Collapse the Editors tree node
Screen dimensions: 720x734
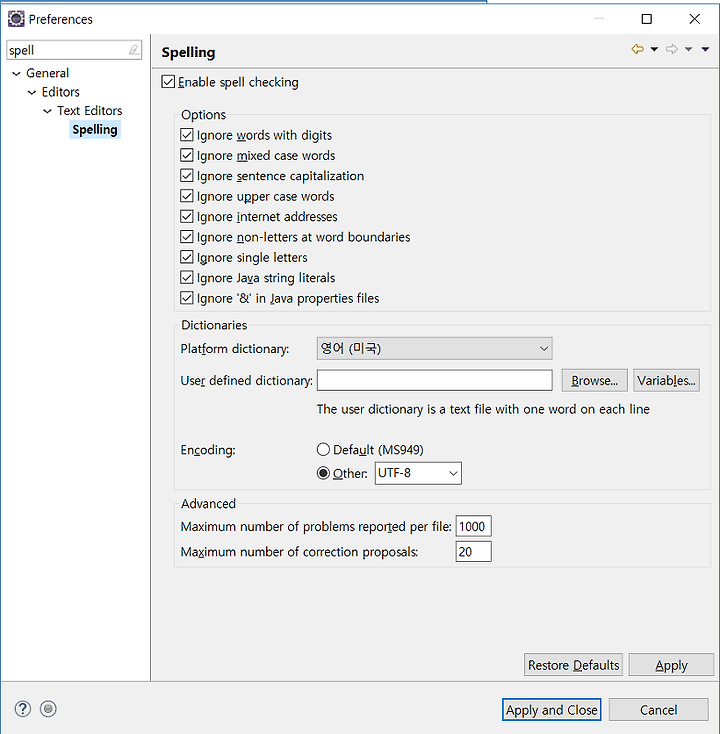click(32, 92)
